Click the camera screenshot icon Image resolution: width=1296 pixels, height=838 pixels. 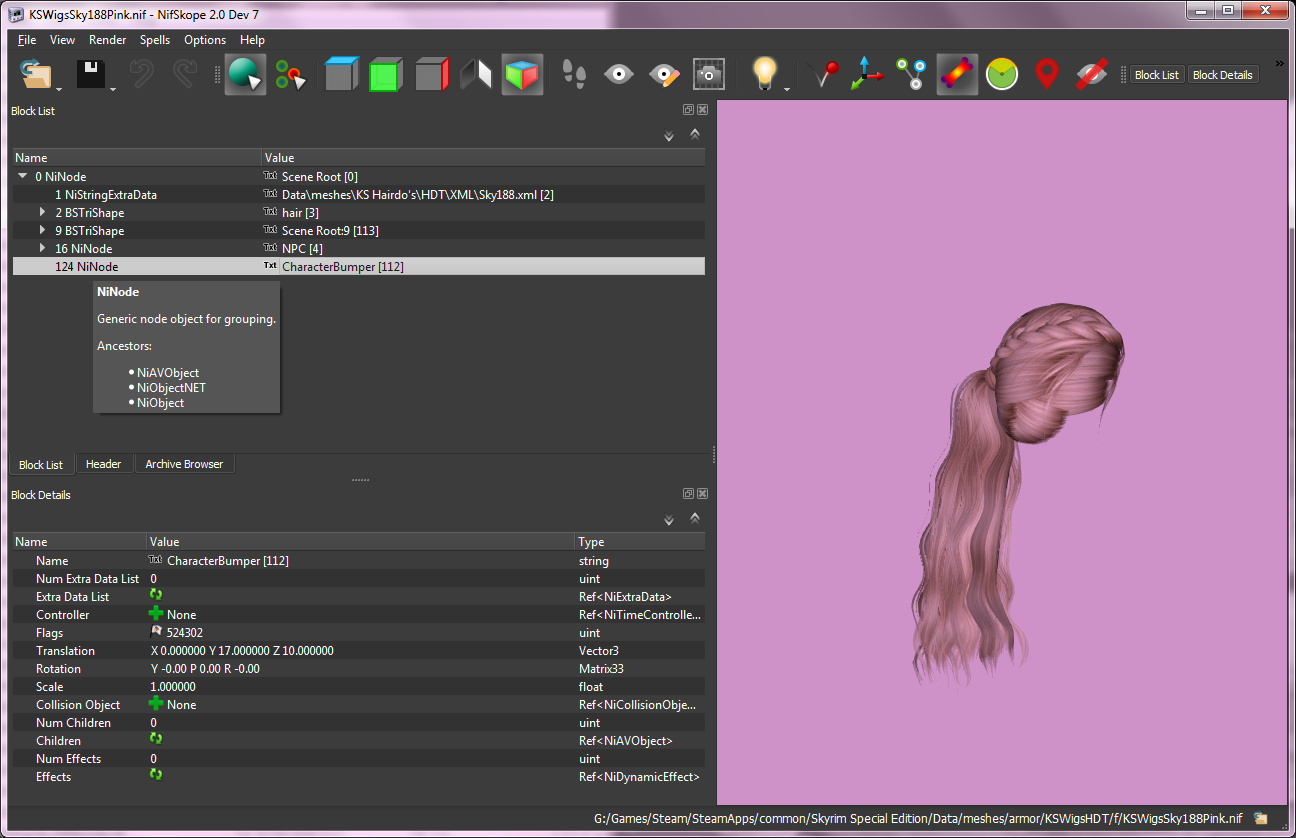(708, 74)
